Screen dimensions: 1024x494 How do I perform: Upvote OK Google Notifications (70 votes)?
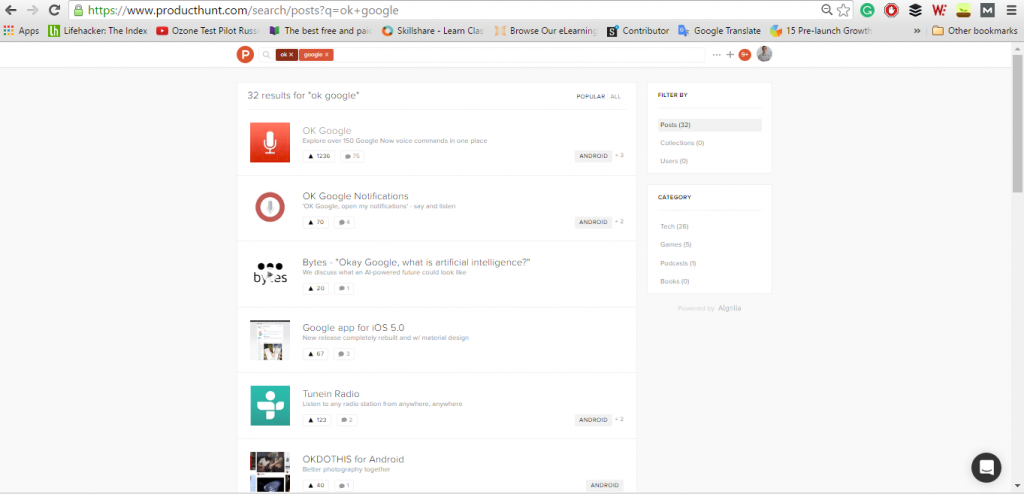pyautogui.click(x=316, y=222)
